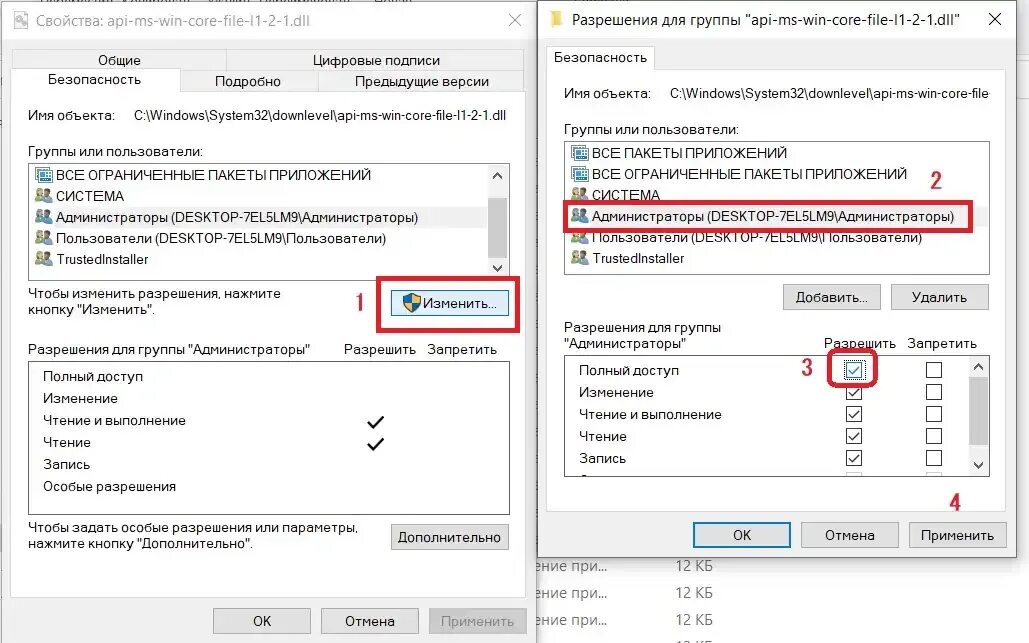Click the down arrow of the permissions list scrollbar
Image resolution: width=1029 pixels, height=643 pixels.
pyautogui.click(x=978, y=465)
